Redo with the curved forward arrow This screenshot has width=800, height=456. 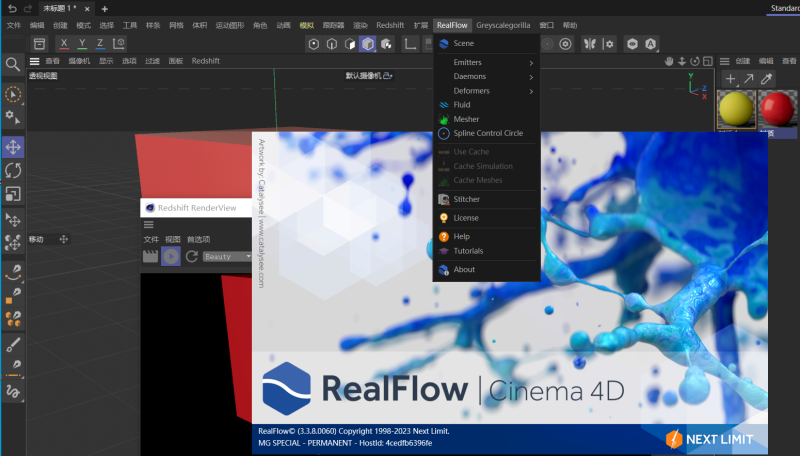[28, 9]
